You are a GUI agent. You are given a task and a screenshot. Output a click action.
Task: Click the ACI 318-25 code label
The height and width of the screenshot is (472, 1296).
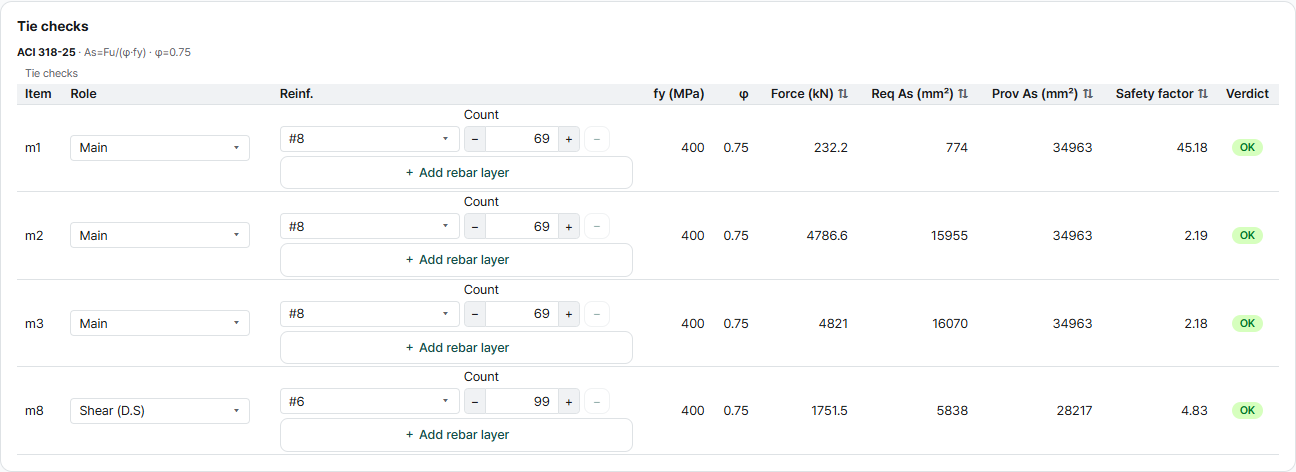coord(46,52)
